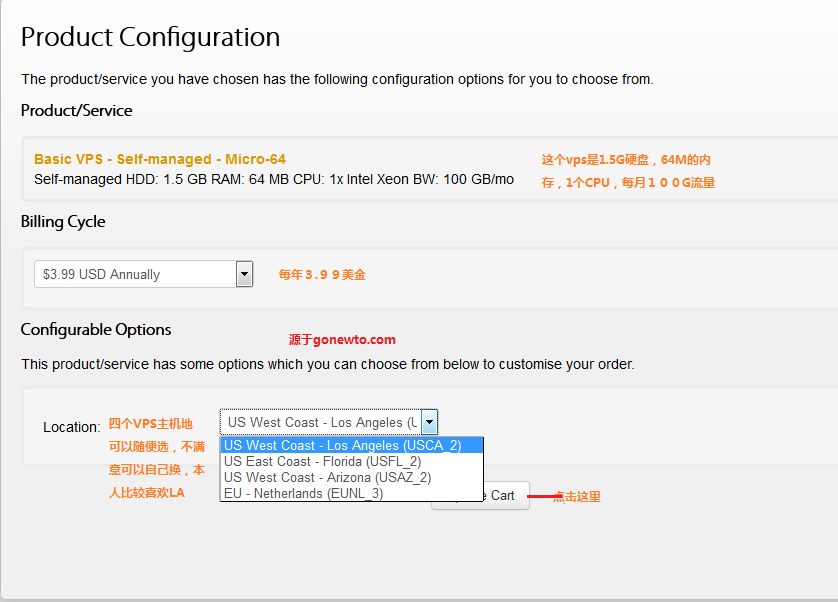The image size is (838, 602).
Task: Click the Self-managed HDD specs line
Action: click(274, 180)
